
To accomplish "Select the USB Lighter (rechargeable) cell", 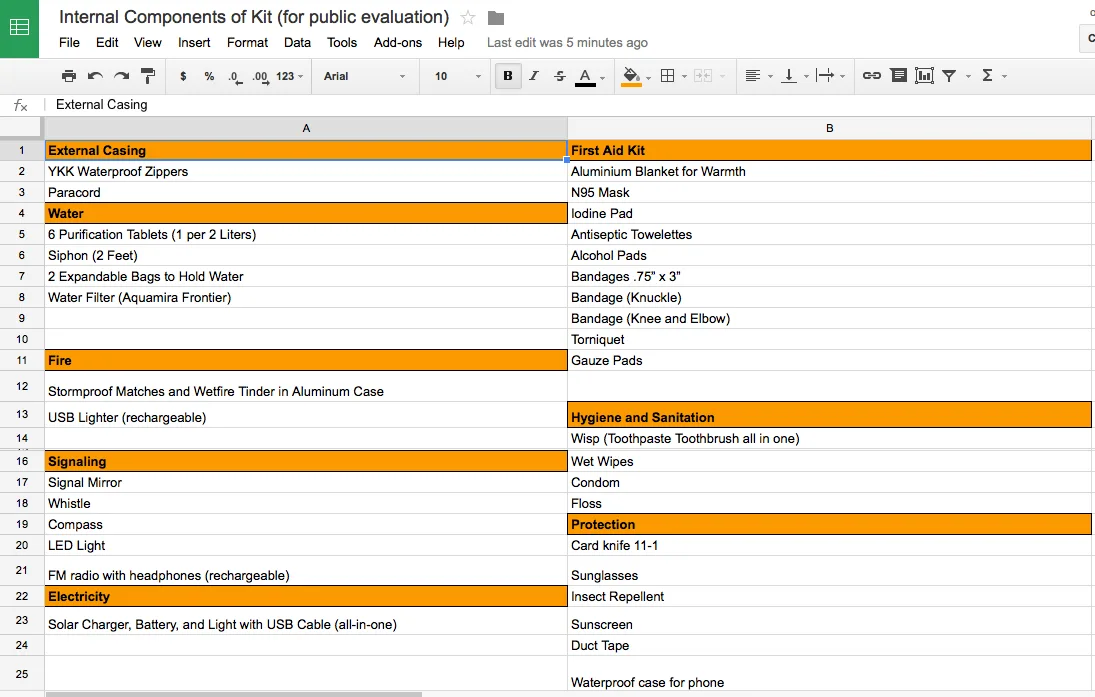I will 306,414.
